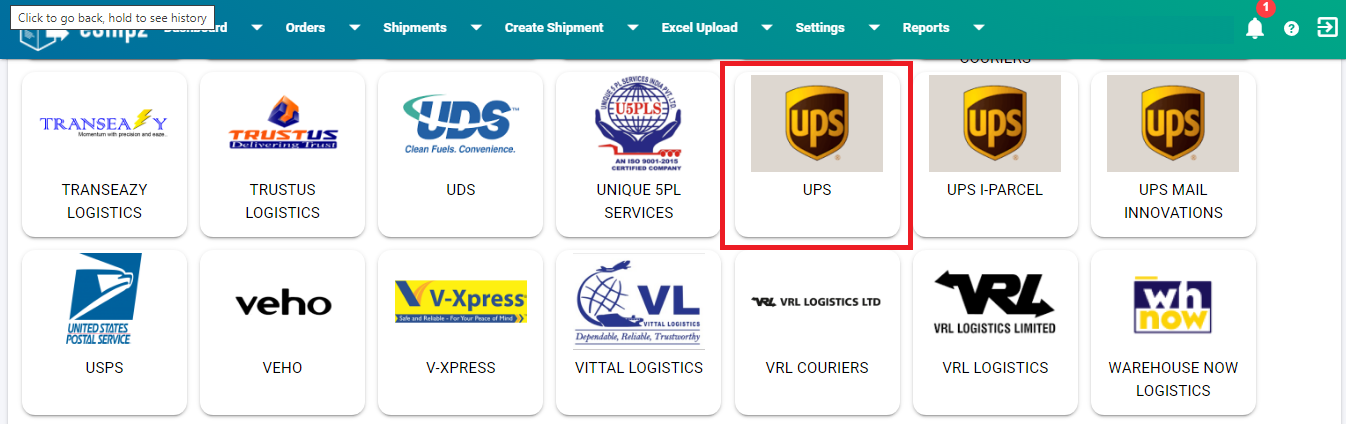Open the Settings menu

coord(820,28)
